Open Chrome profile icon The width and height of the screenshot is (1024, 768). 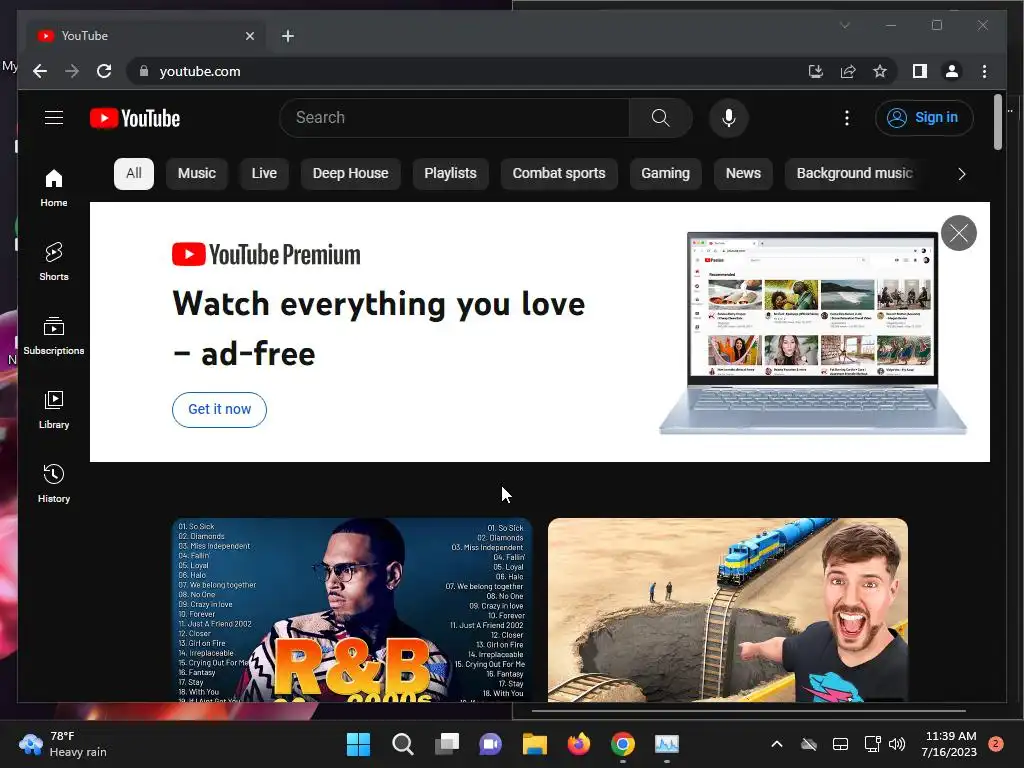coord(952,71)
